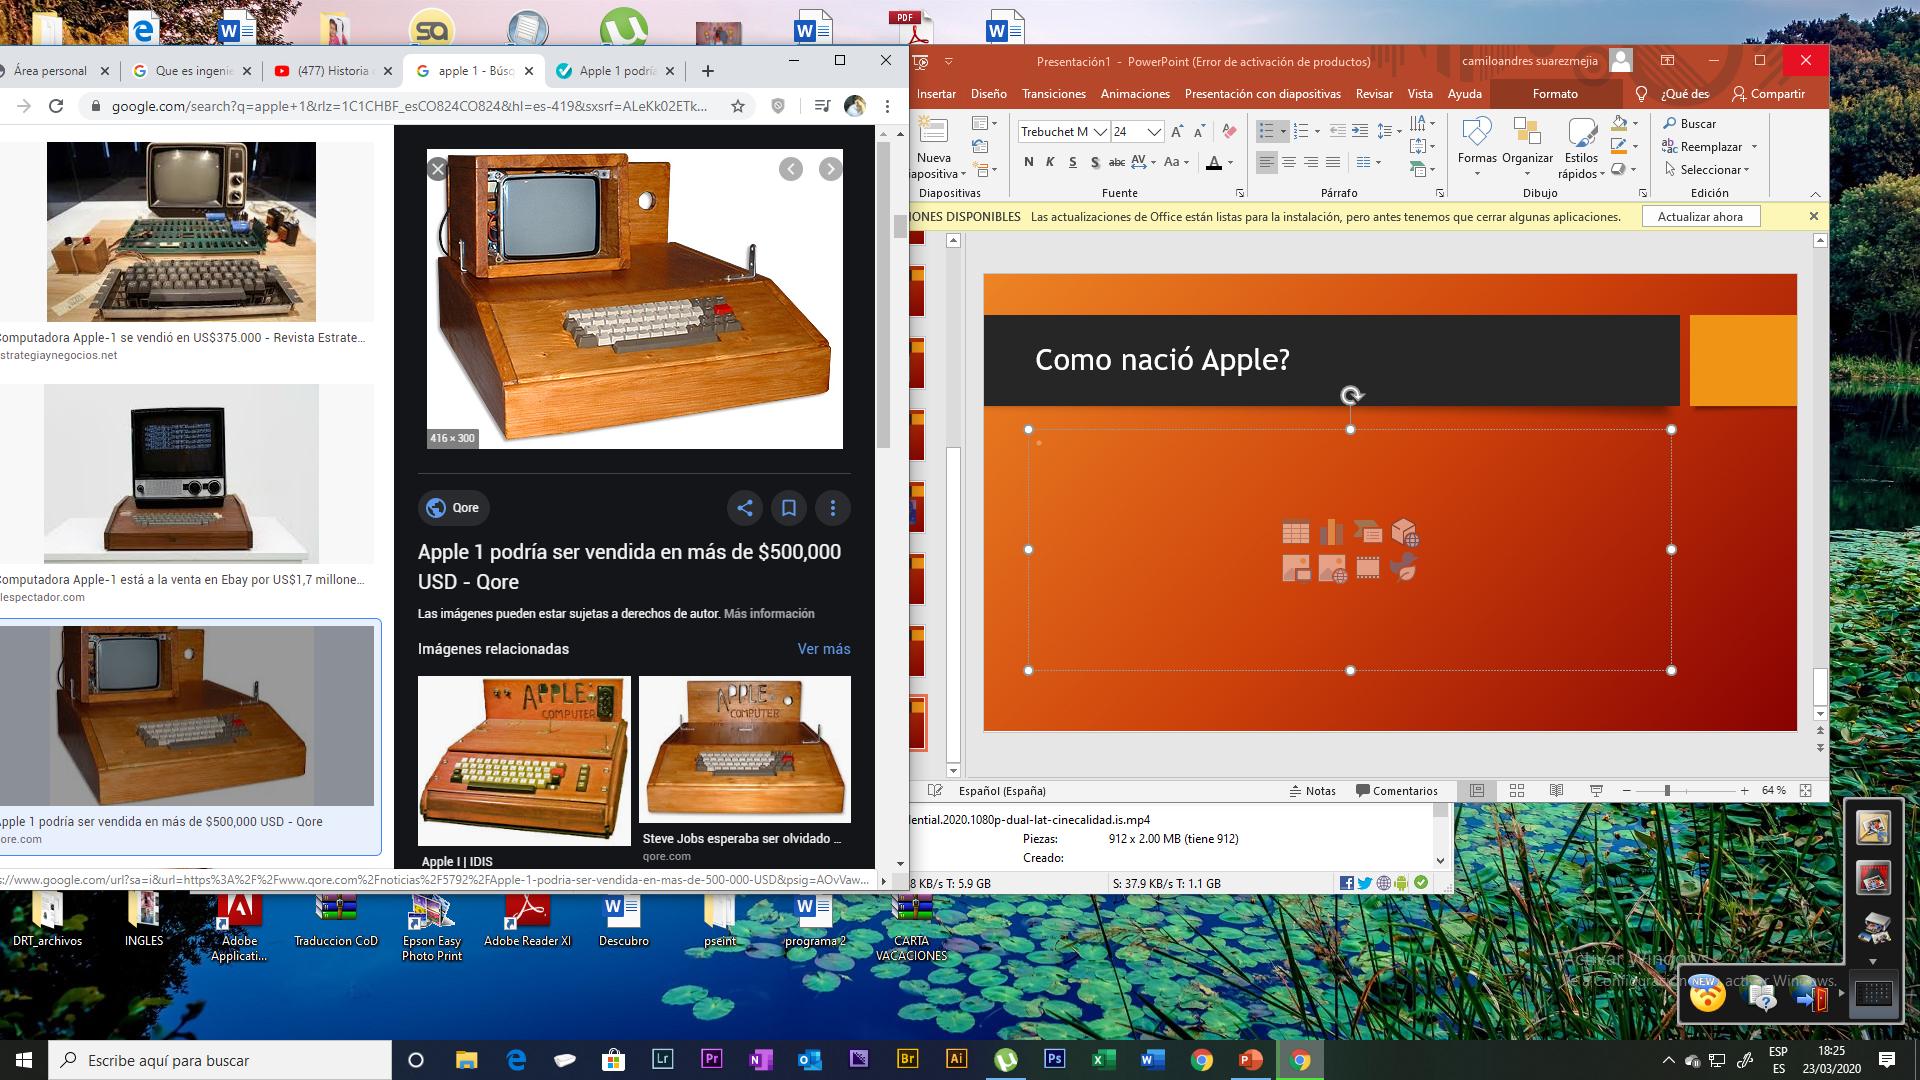Justify text in Párrafo group

[x=1333, y=162]
